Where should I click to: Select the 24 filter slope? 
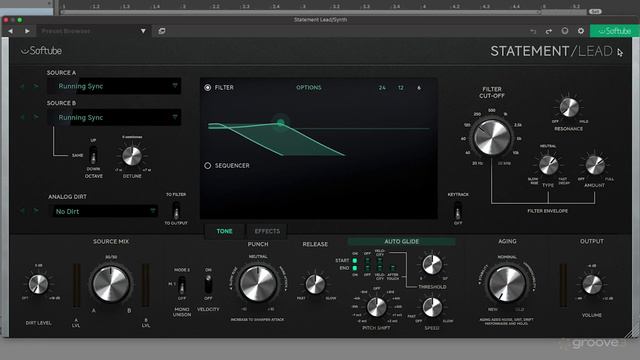click(382, 87)
